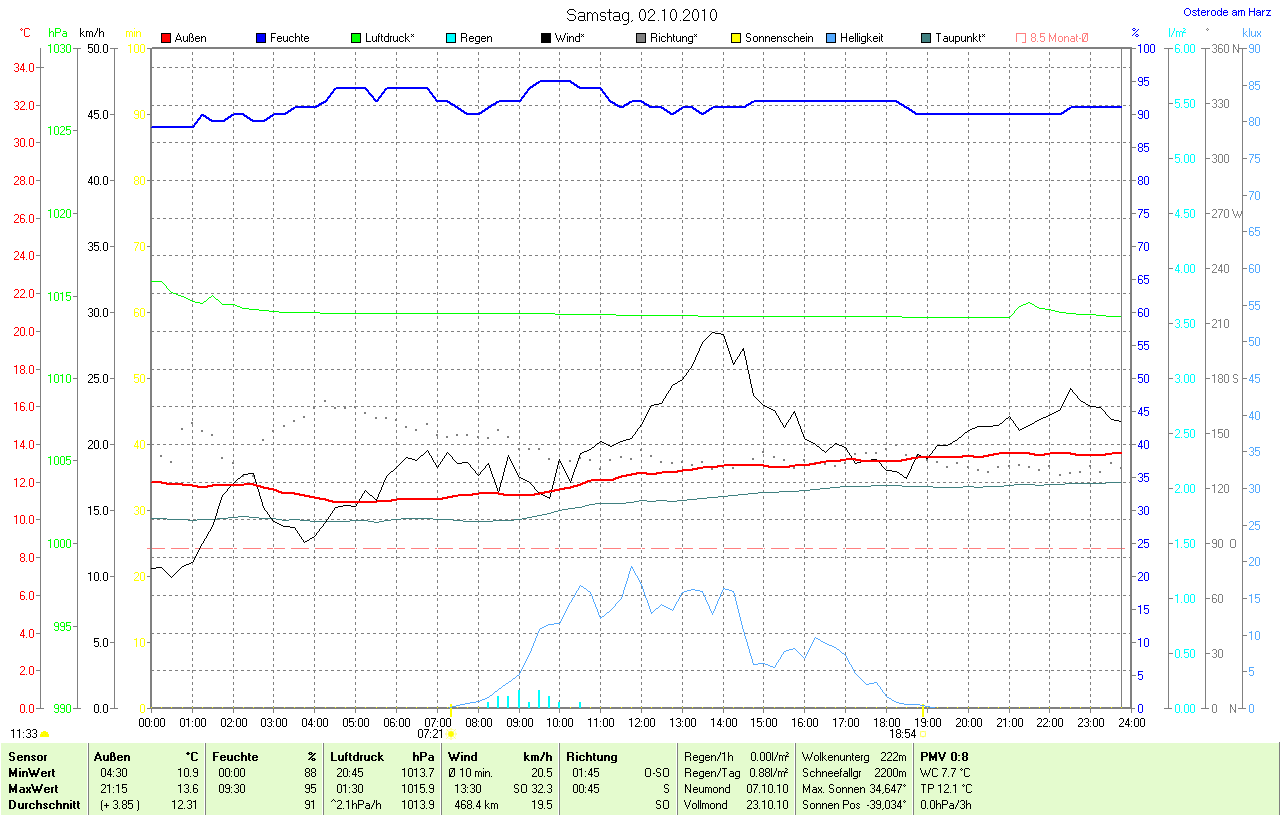Click the yellow Sonnenschein legend square
This screenshot has height=815, width=1280.
click(x=735, y=38)
